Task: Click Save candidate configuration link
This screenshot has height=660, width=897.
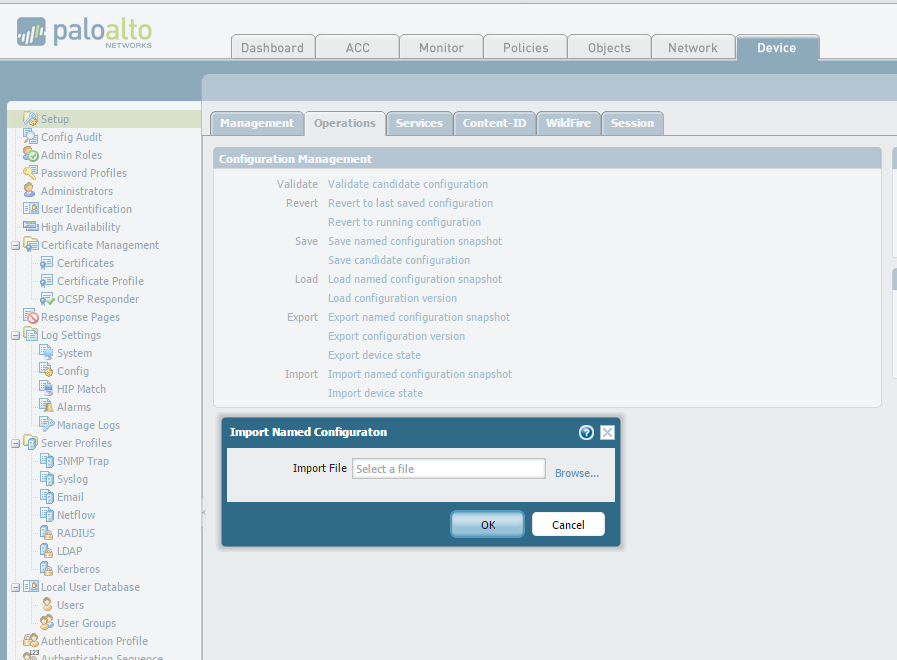Action: click(x=399, y=260)
